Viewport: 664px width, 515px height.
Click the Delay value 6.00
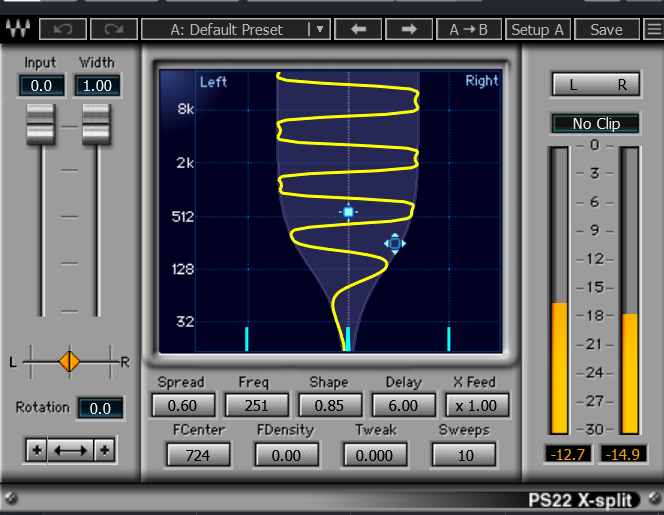(403, 405)
